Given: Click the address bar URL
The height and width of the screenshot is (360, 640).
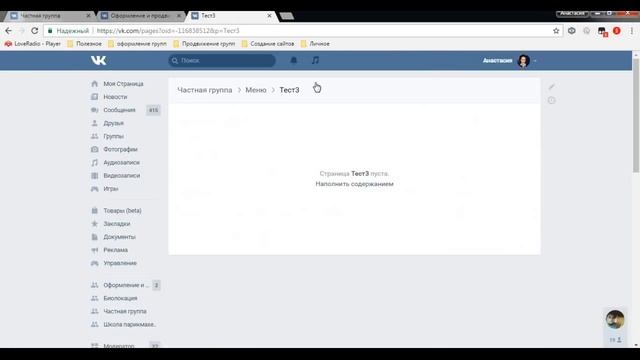Looking at the screenshot, I should tap(168, 31).
